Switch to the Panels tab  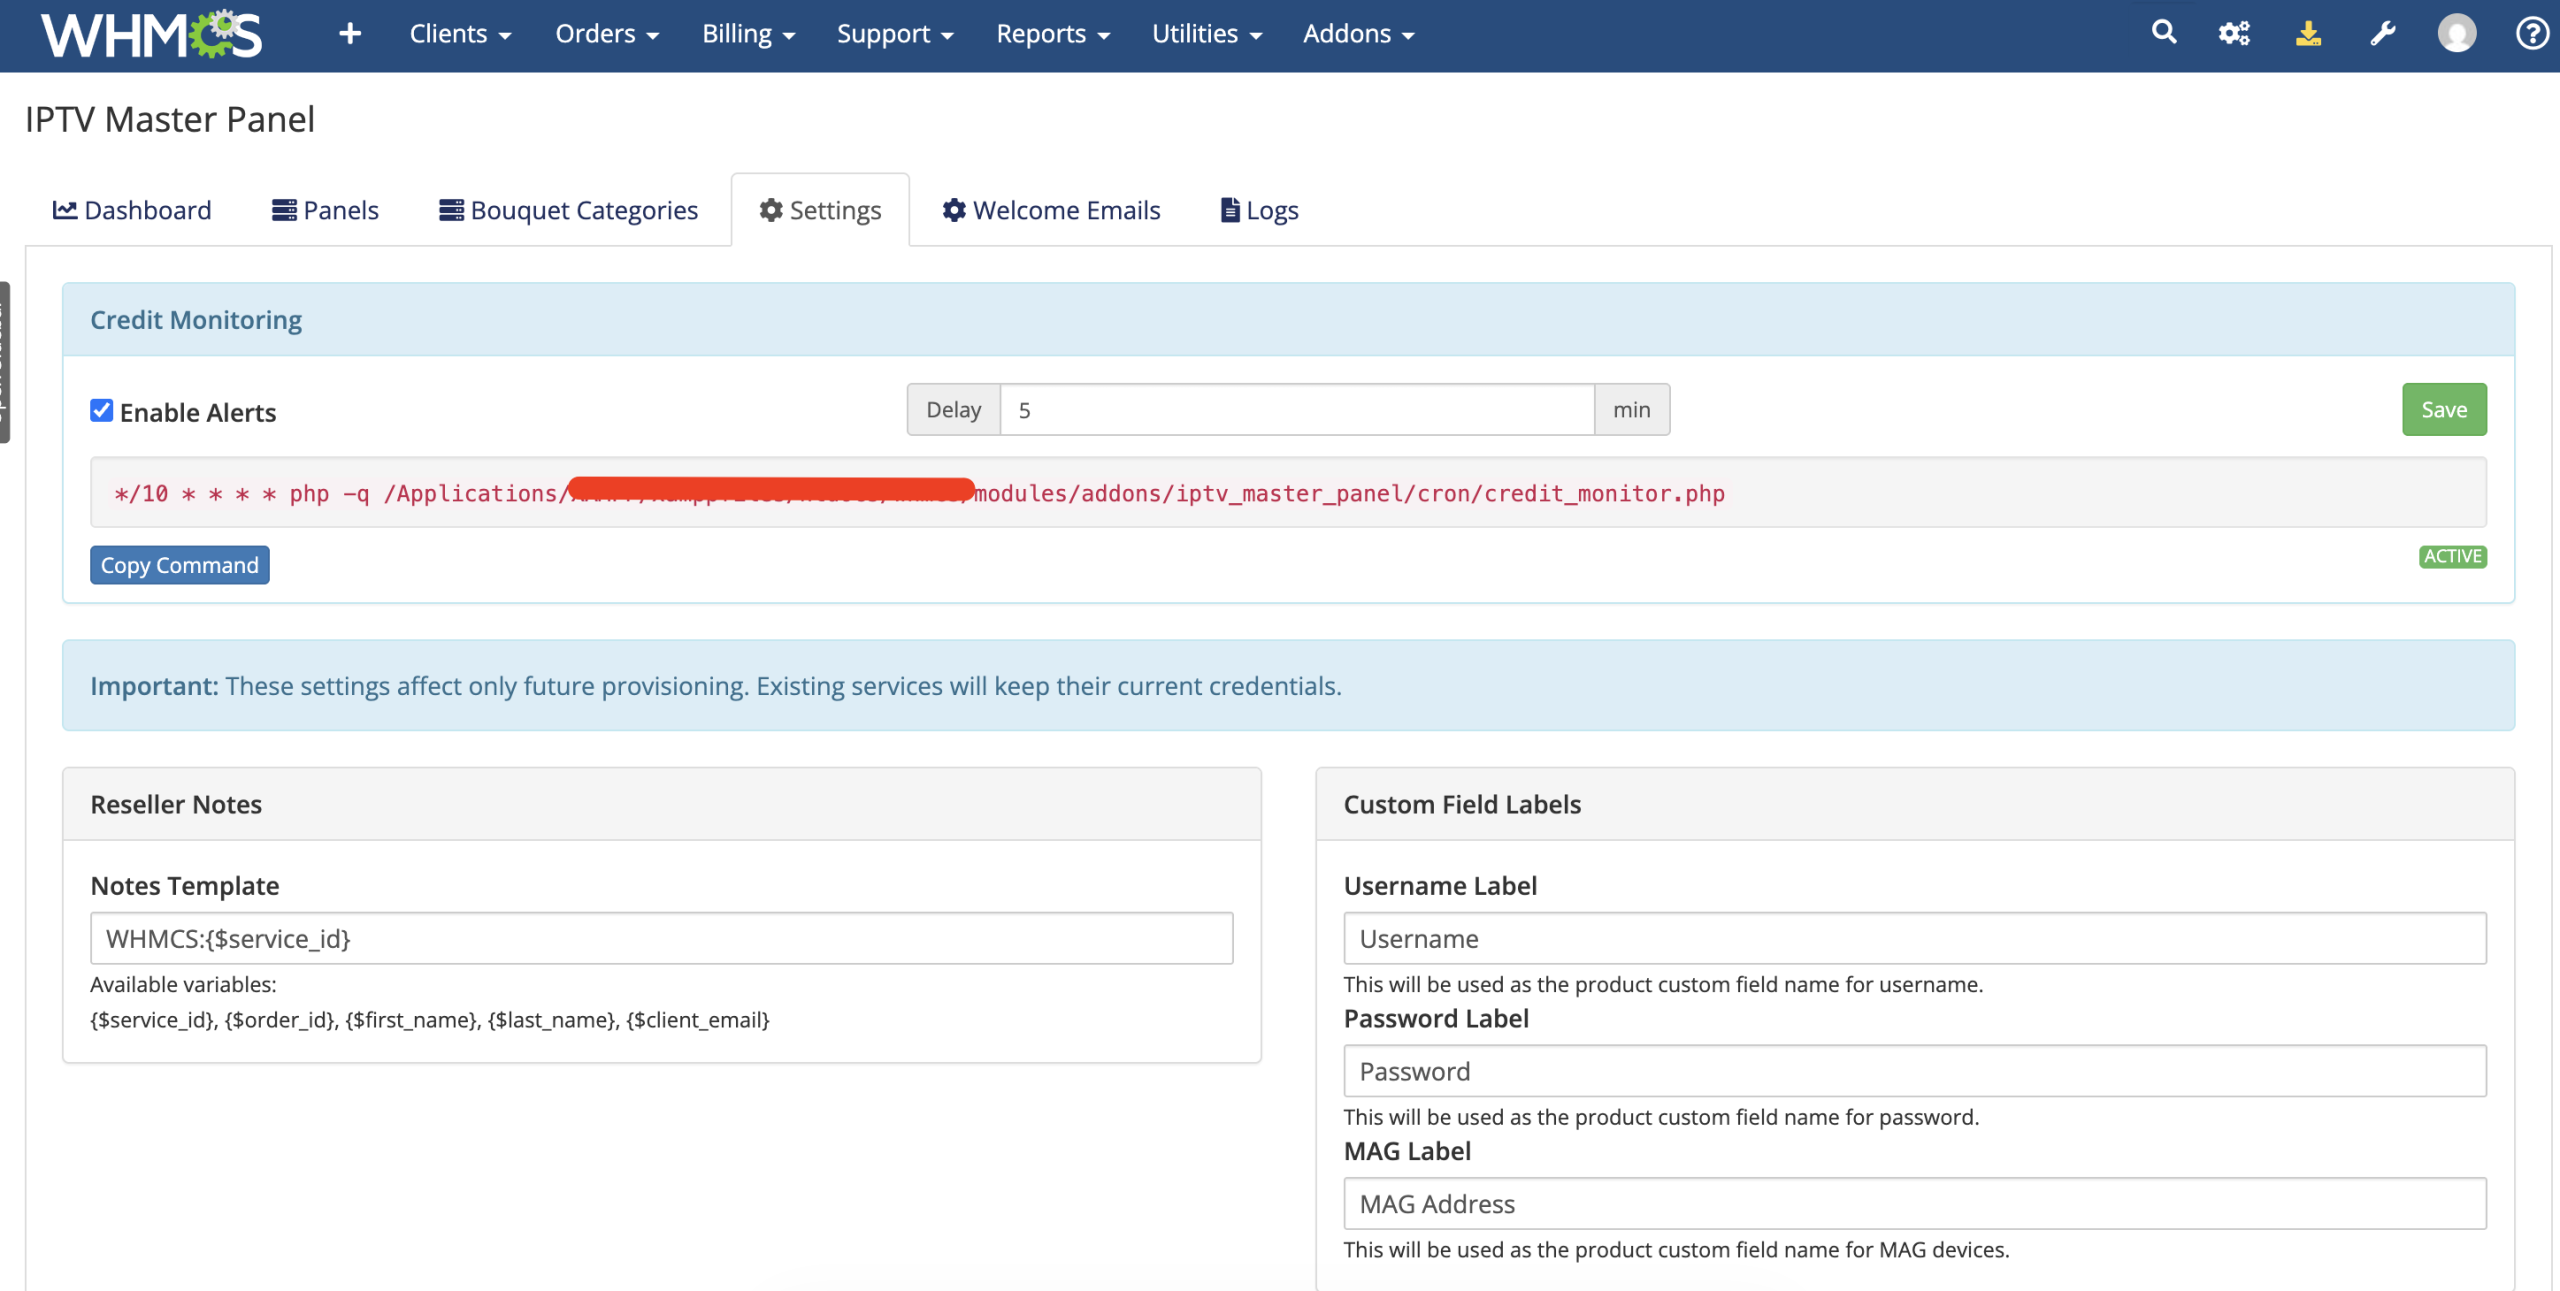325,210
